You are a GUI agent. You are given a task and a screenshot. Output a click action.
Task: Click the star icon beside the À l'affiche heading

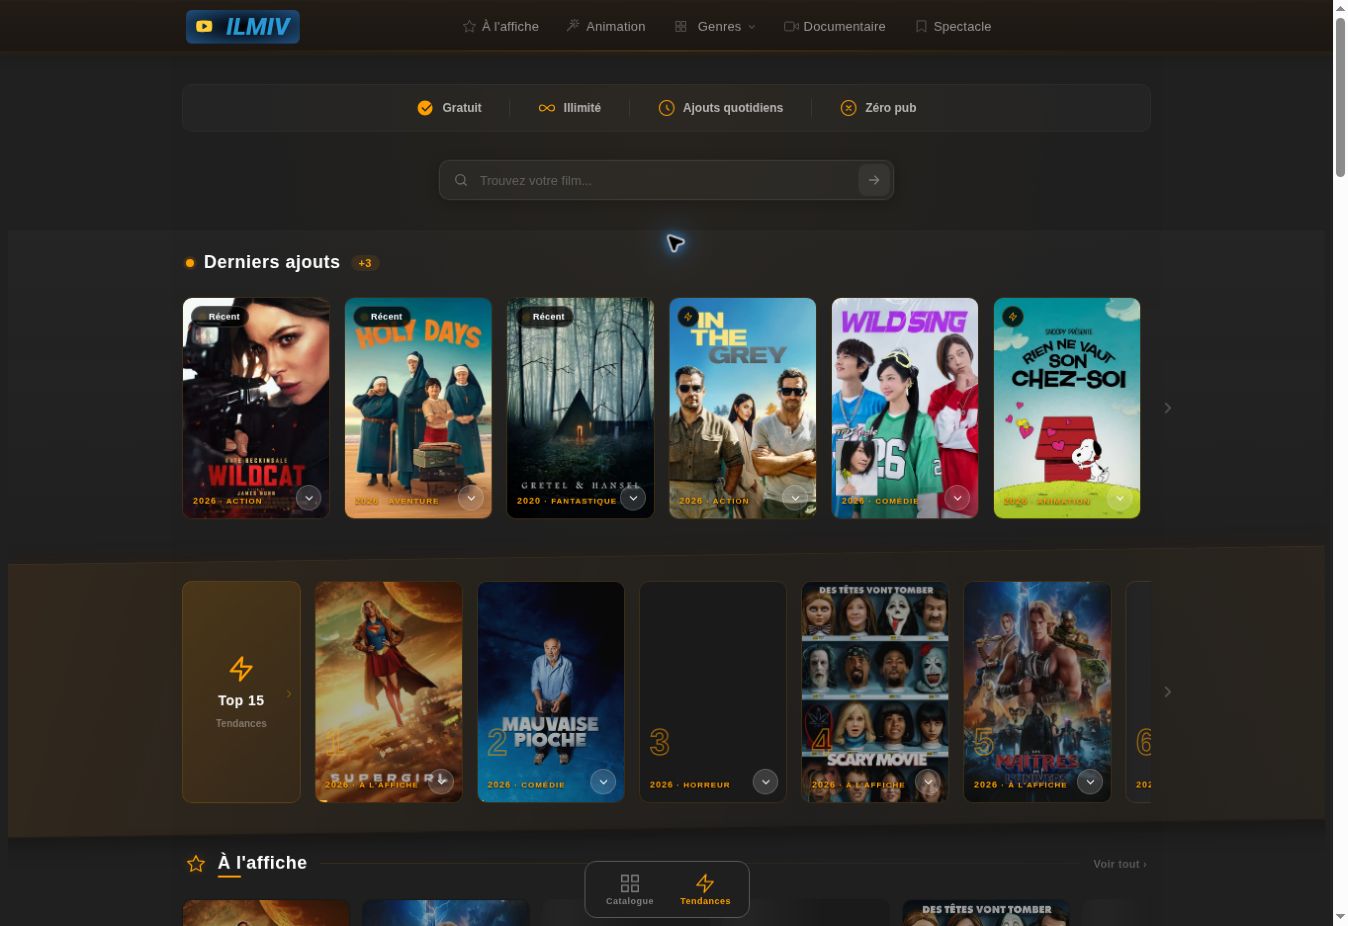(196, 863)
